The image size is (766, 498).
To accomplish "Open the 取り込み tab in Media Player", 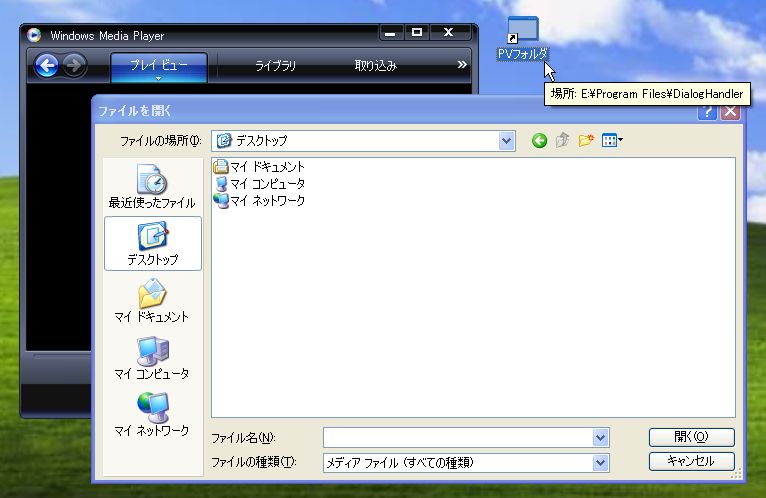I will (376, 65).
